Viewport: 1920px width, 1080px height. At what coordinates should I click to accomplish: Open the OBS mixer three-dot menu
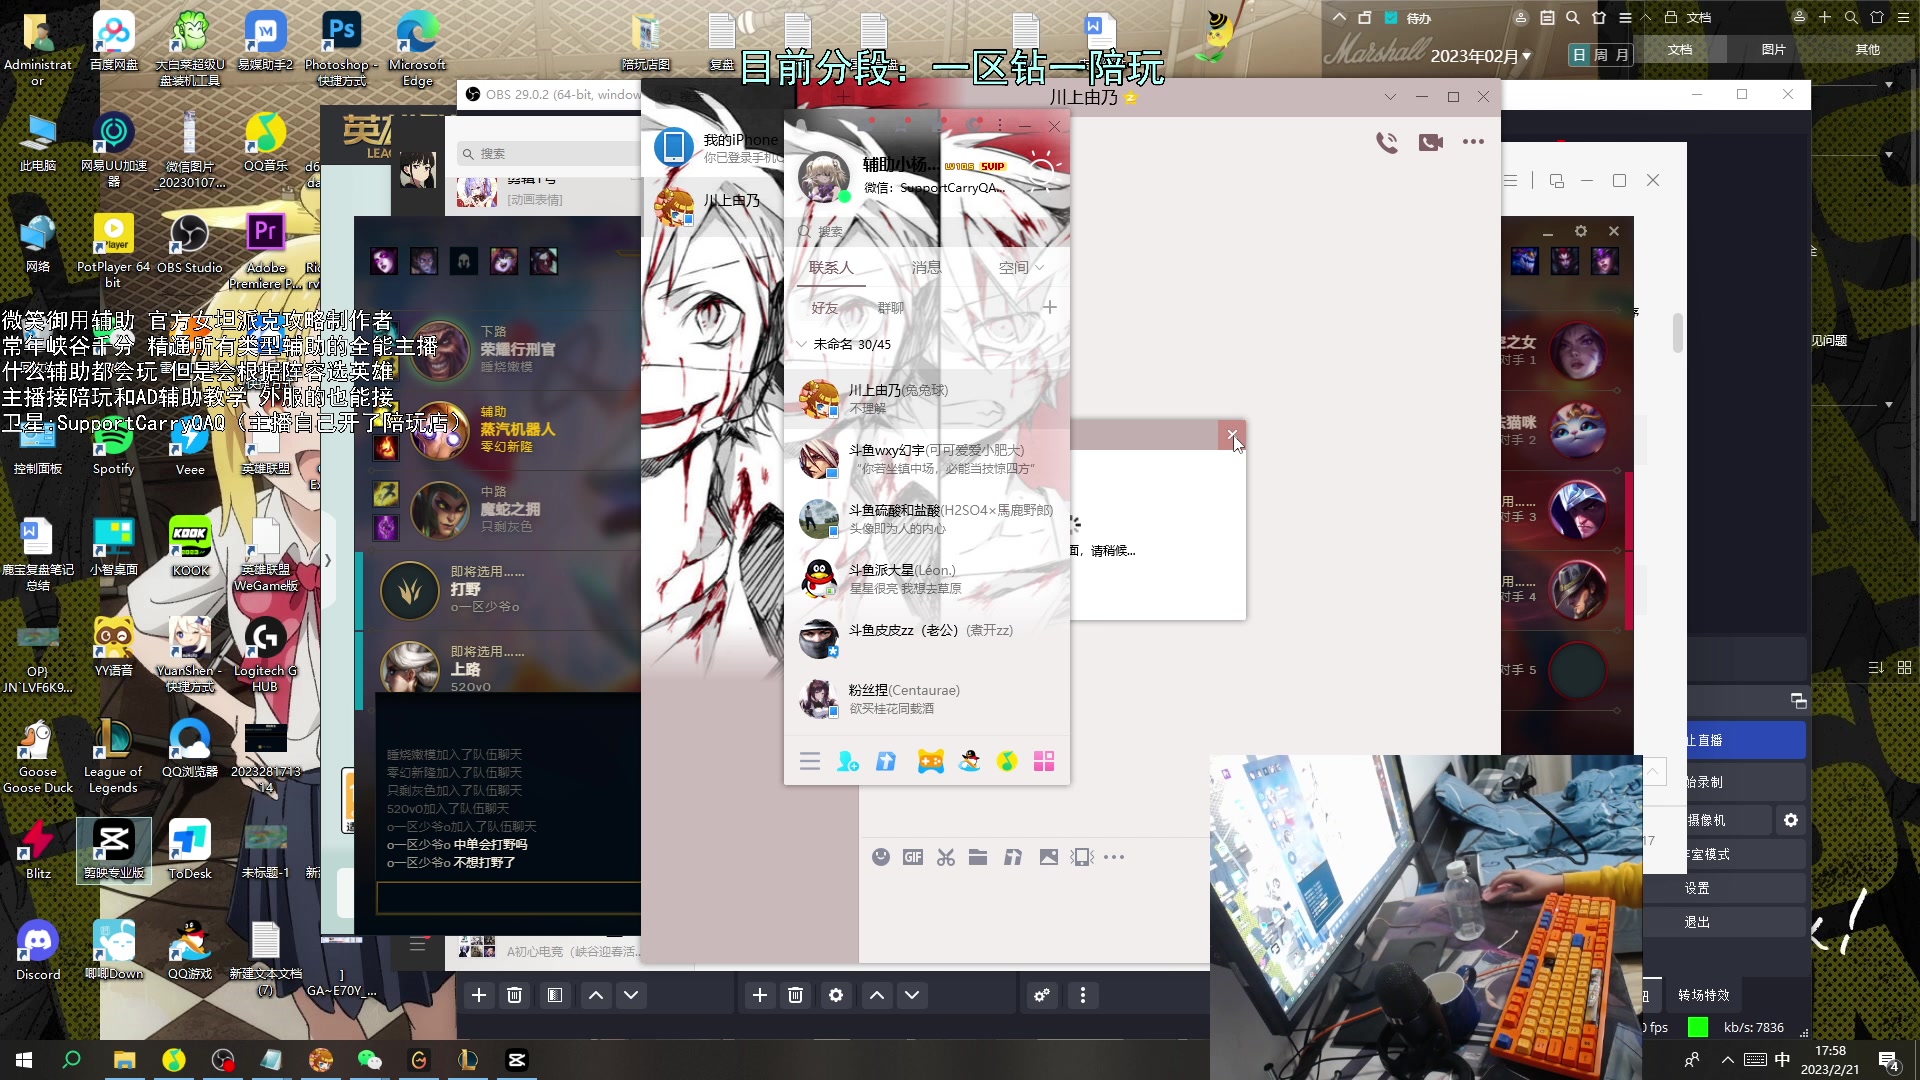1083,995
